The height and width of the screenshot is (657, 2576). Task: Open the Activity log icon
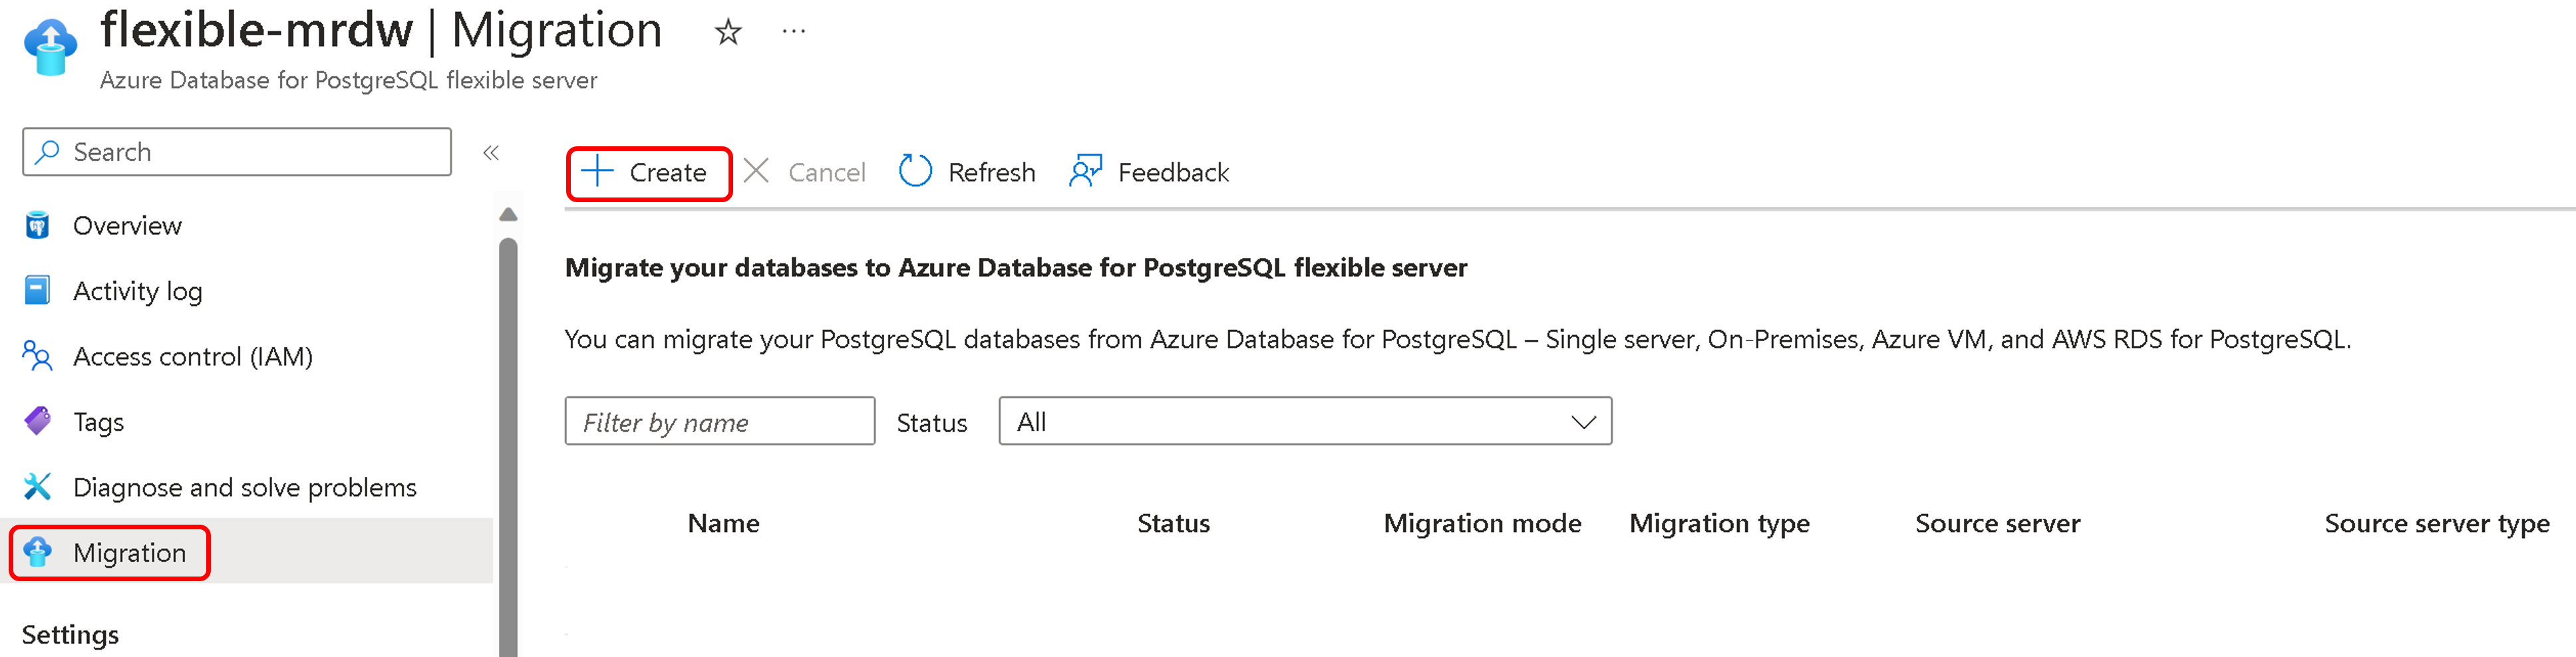pos(37,291)
